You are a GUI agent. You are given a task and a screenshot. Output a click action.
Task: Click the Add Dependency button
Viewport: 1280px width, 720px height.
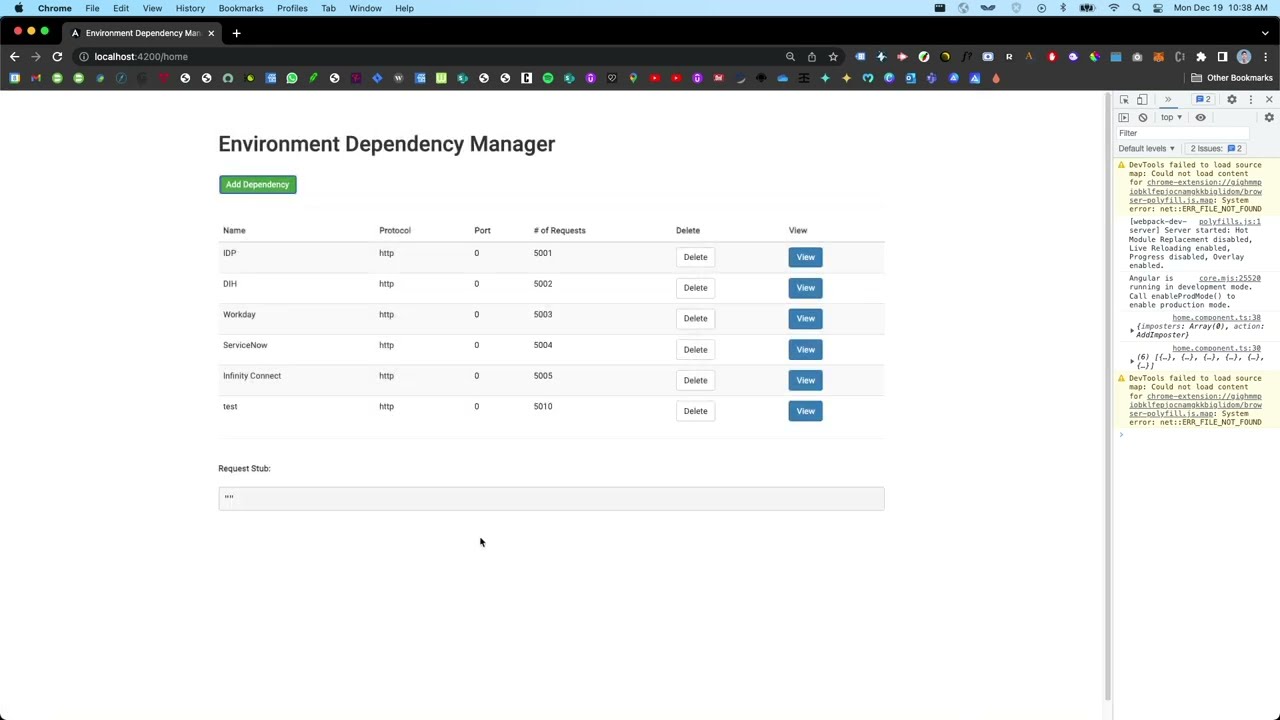tap(257, 184)
